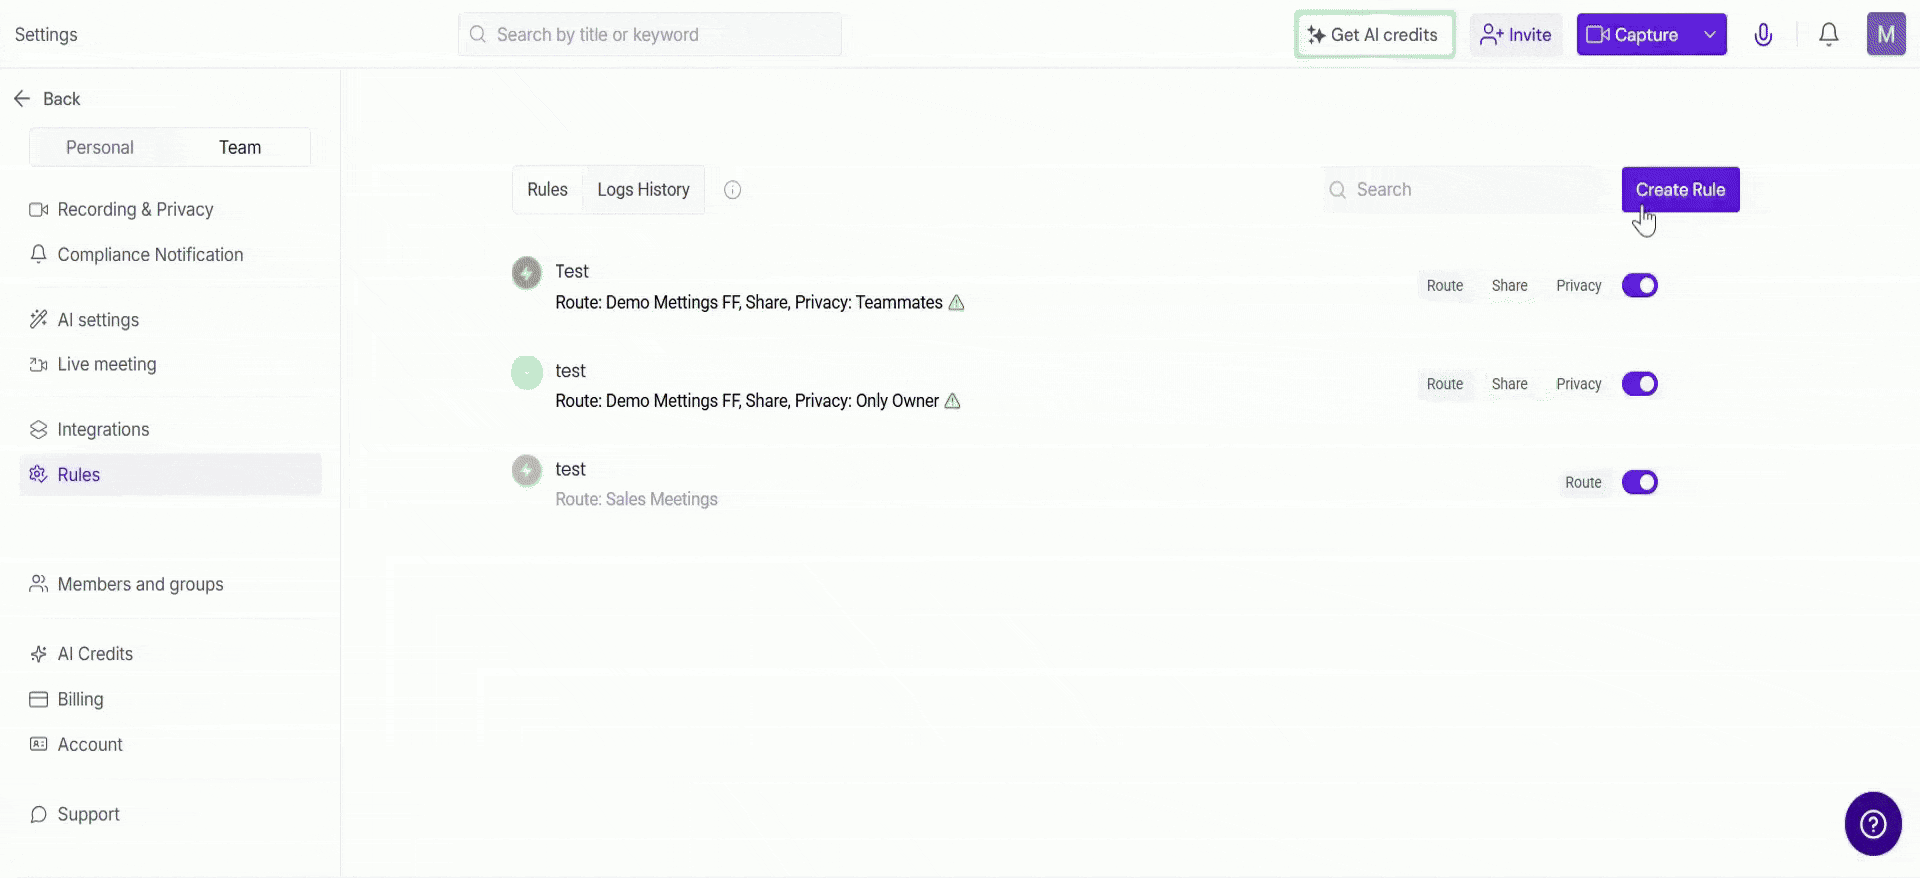Click the info icon beside Logs History
Screen dimensions: 1920x878
[733, 190]
